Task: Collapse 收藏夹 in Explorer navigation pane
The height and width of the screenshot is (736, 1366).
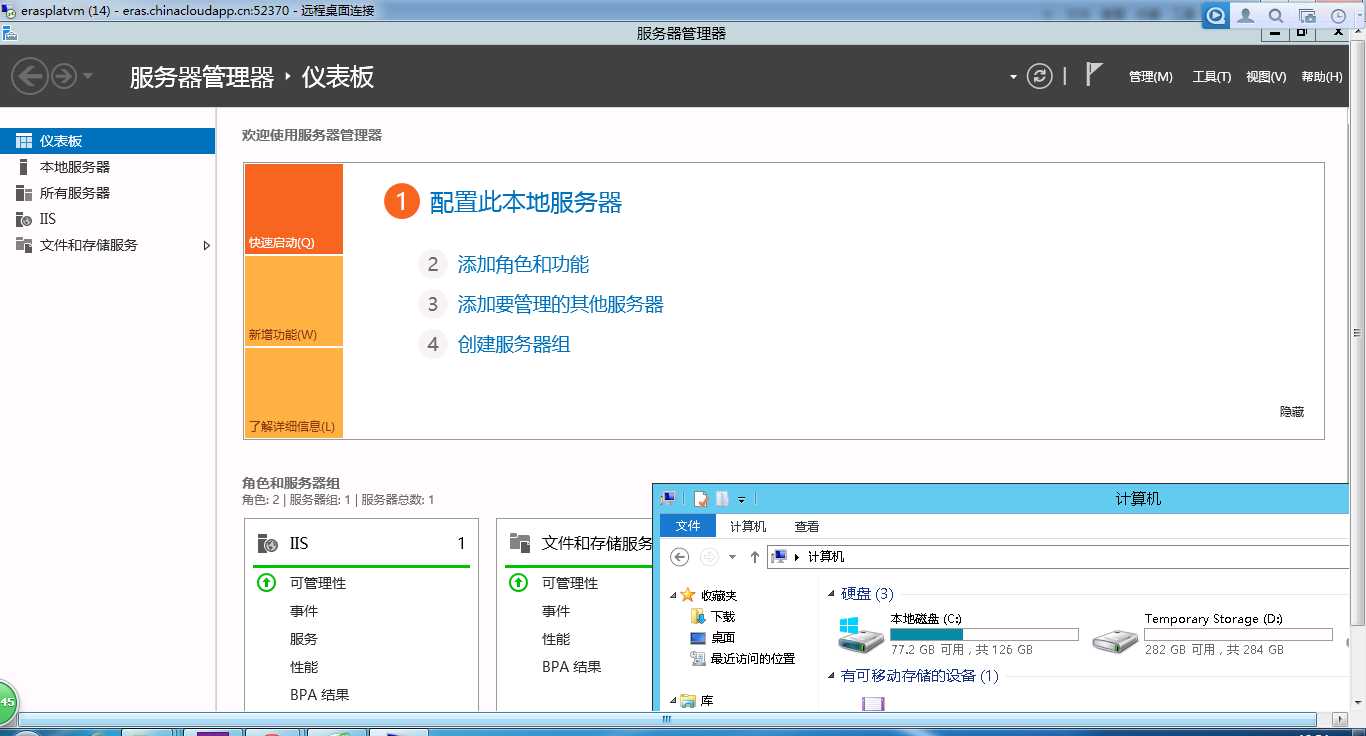Action: coord(671,594)
